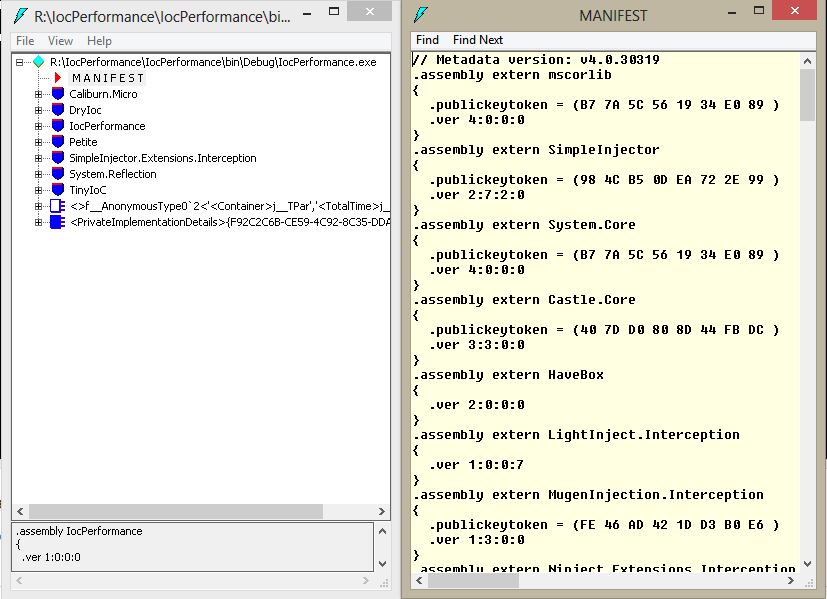Click the cyan diamond assembly icon
Image resolution: width=827 pixels, height=599 pixels.
[39, 62]
